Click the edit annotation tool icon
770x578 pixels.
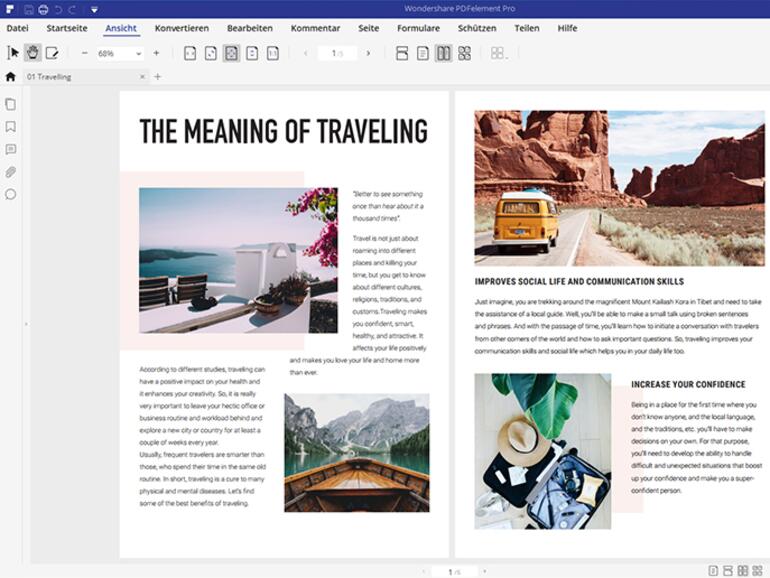click(x=52, y=53)
